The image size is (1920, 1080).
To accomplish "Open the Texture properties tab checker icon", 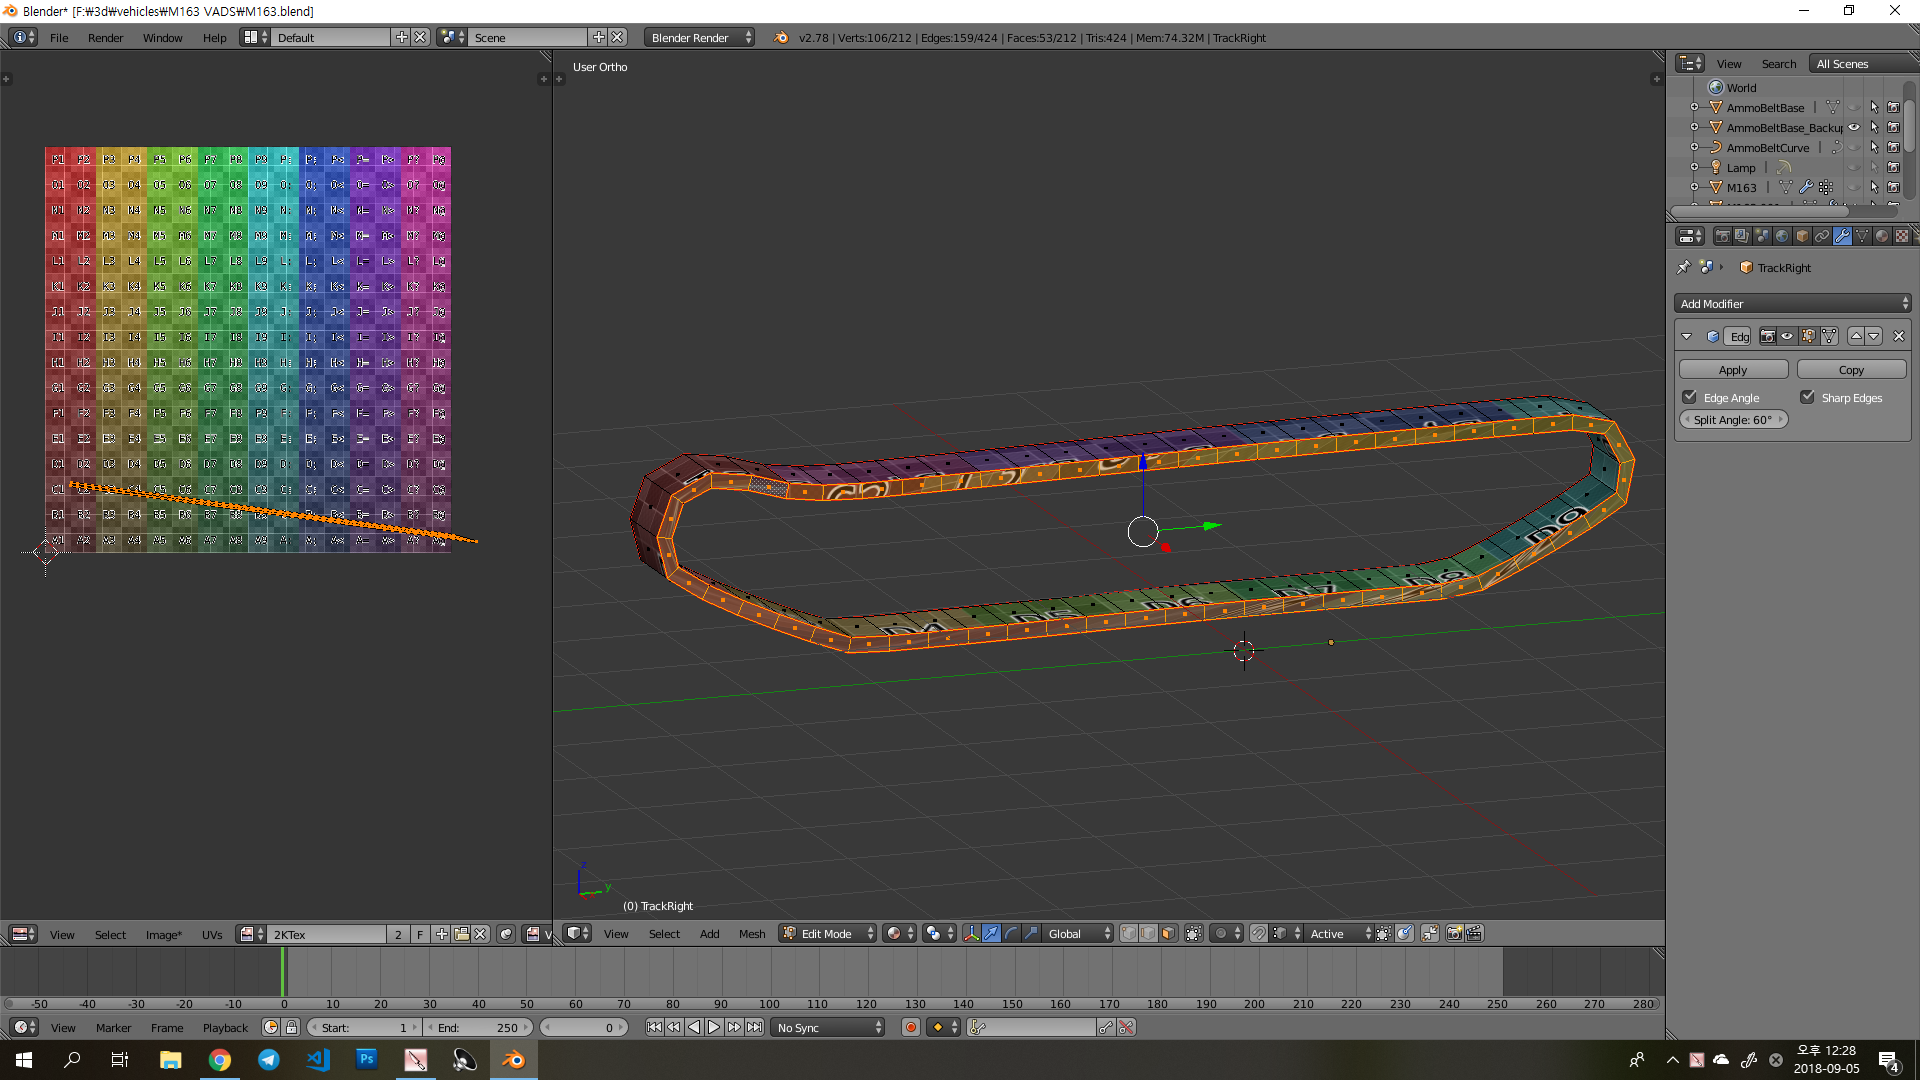I will tap(1902, 236).
